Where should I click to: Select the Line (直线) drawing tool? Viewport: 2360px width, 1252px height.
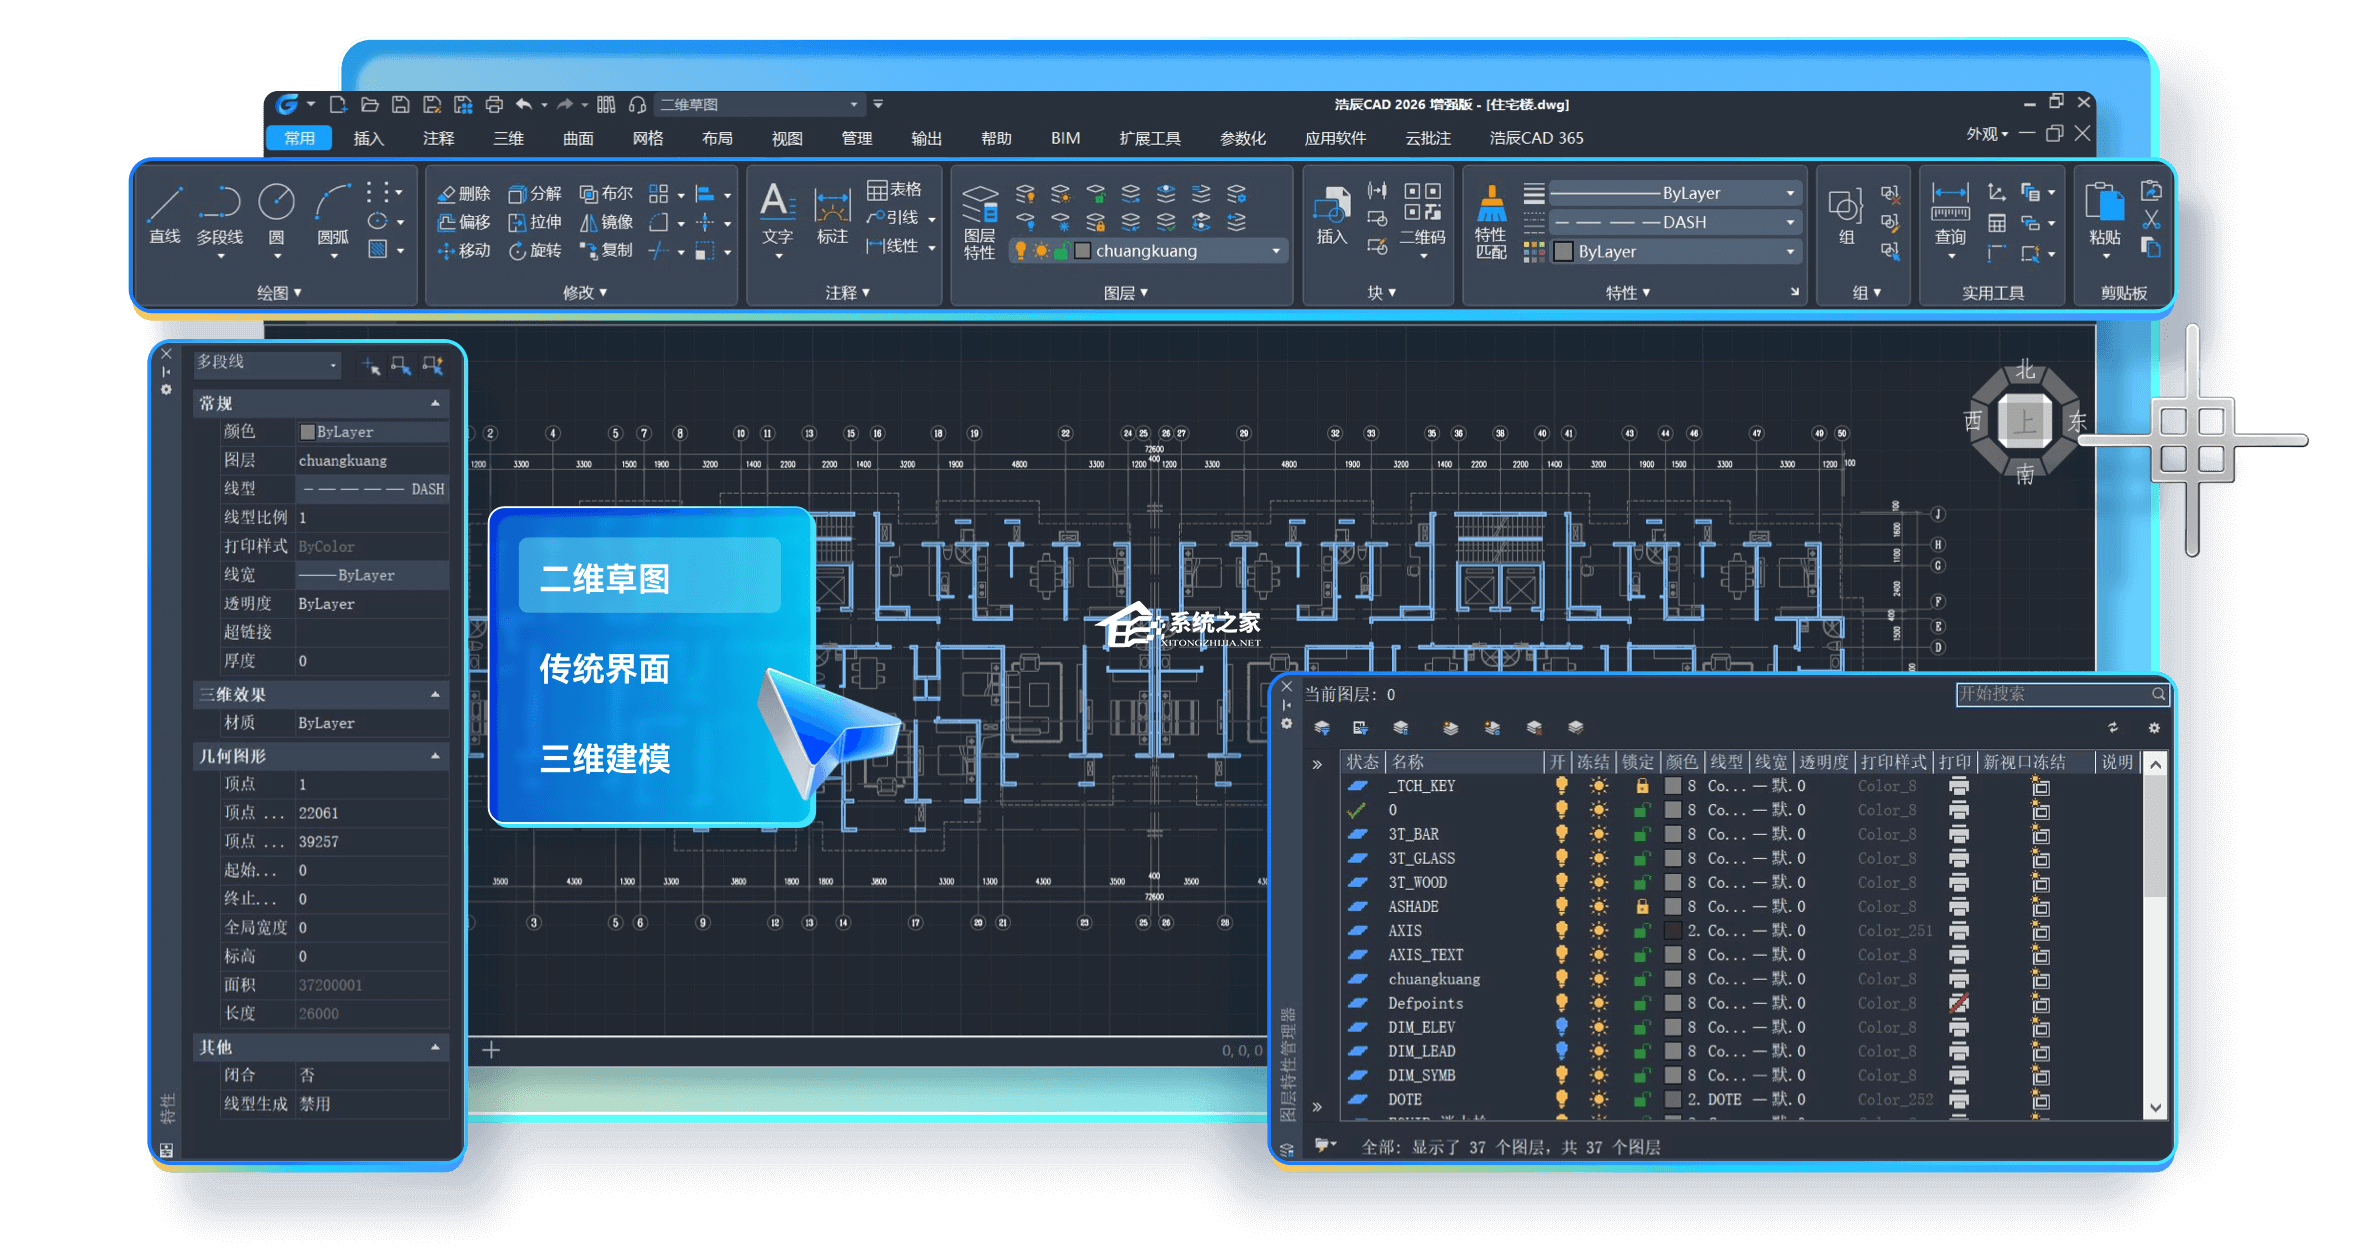(164, 205)
